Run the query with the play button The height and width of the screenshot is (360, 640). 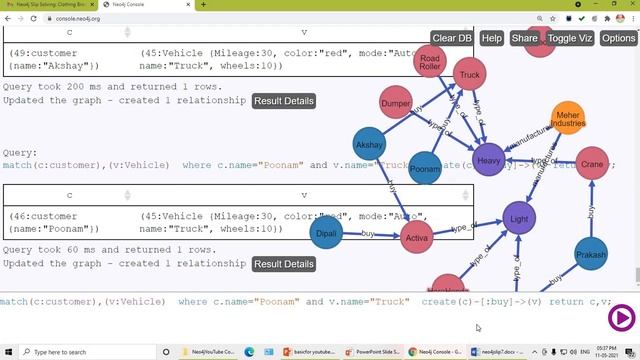point(622,318)
